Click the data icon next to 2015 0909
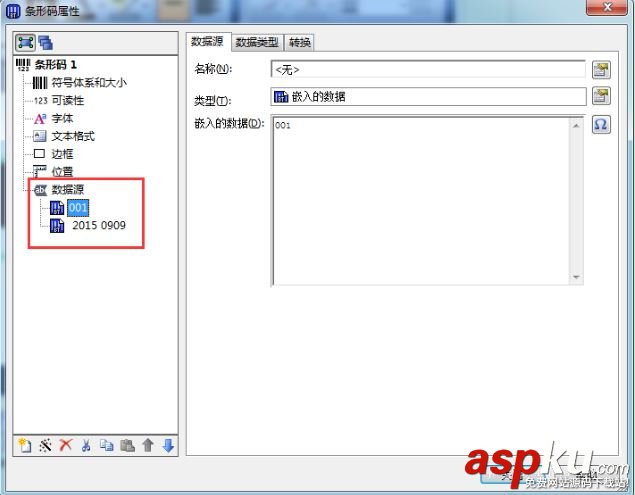The height and width of the screenshot is (495, 635). point(57,226)
